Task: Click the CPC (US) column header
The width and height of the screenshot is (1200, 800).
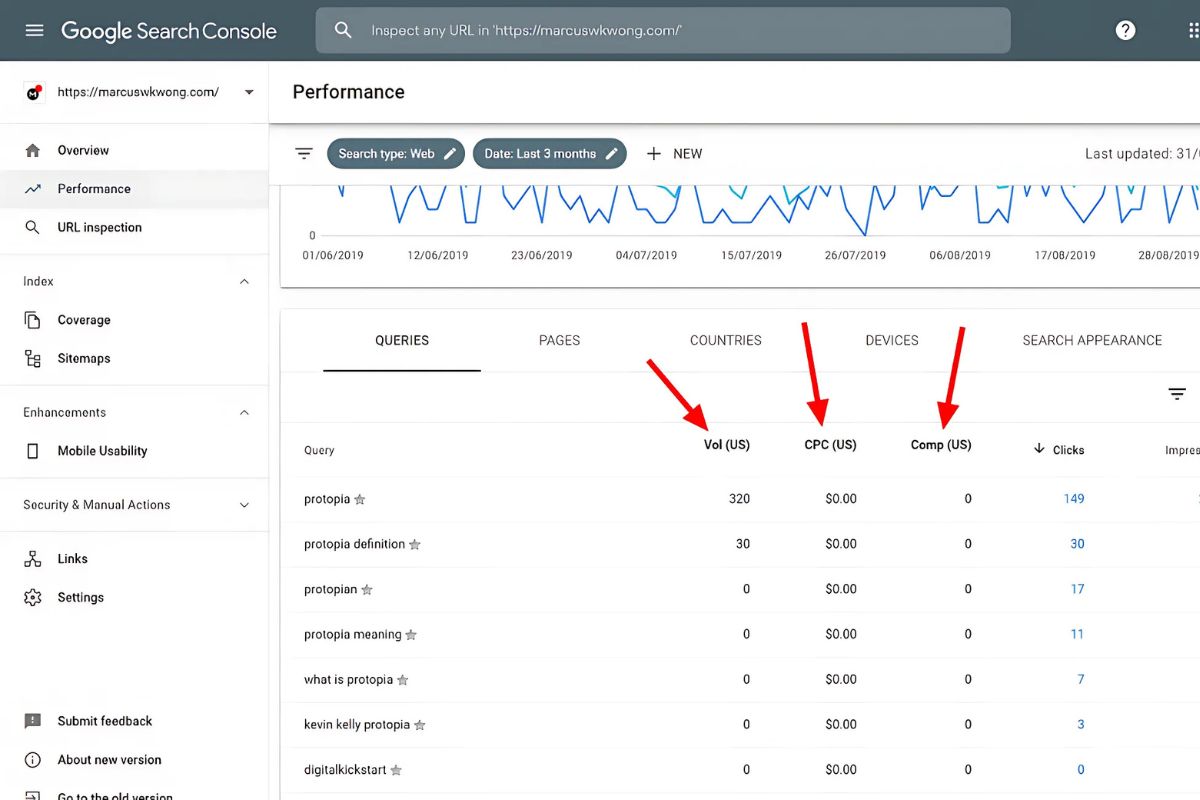Action: pos(830,445)
